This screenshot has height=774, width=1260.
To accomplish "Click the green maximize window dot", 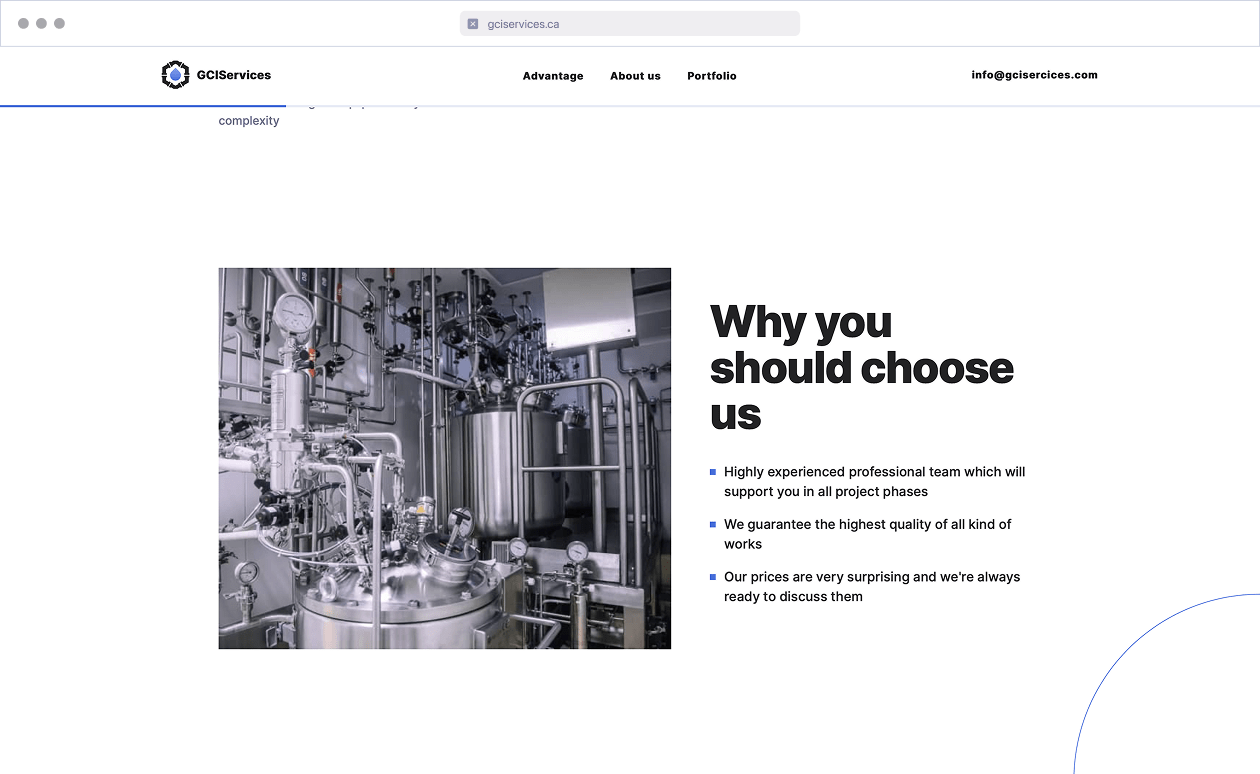I will click(59, 23).
